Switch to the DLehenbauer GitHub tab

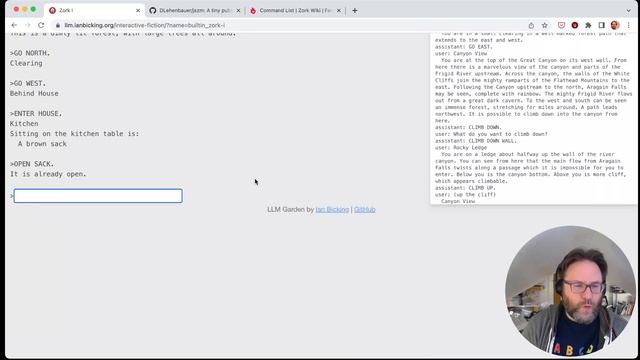[x=195, y=11]
